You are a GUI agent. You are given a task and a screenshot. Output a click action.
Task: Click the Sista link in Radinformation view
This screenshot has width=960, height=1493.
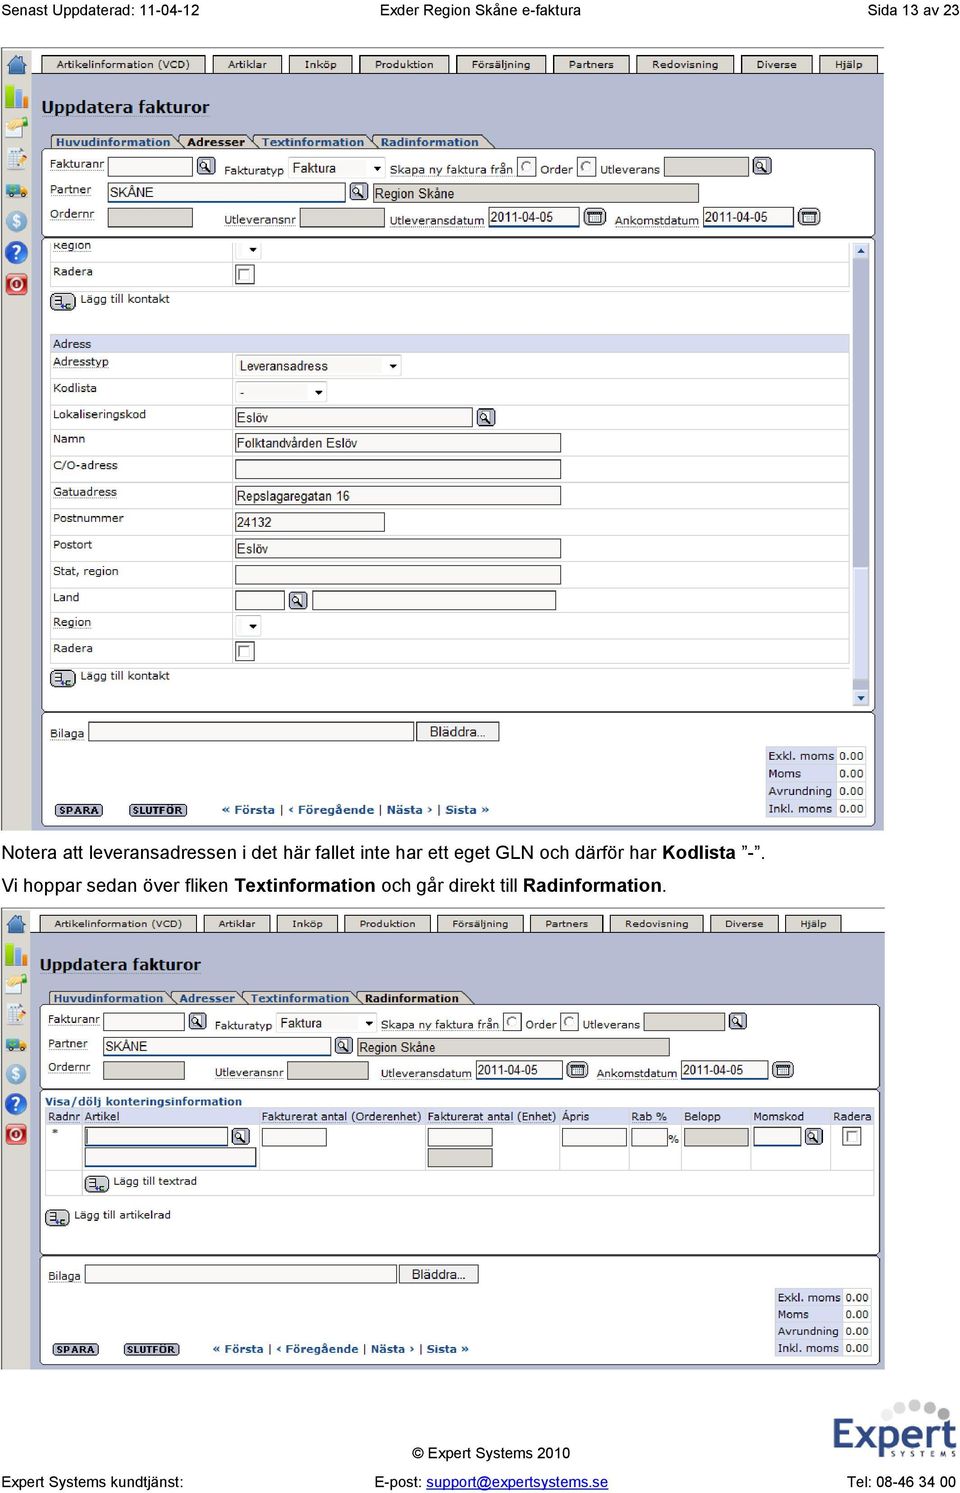[447, 1349]
